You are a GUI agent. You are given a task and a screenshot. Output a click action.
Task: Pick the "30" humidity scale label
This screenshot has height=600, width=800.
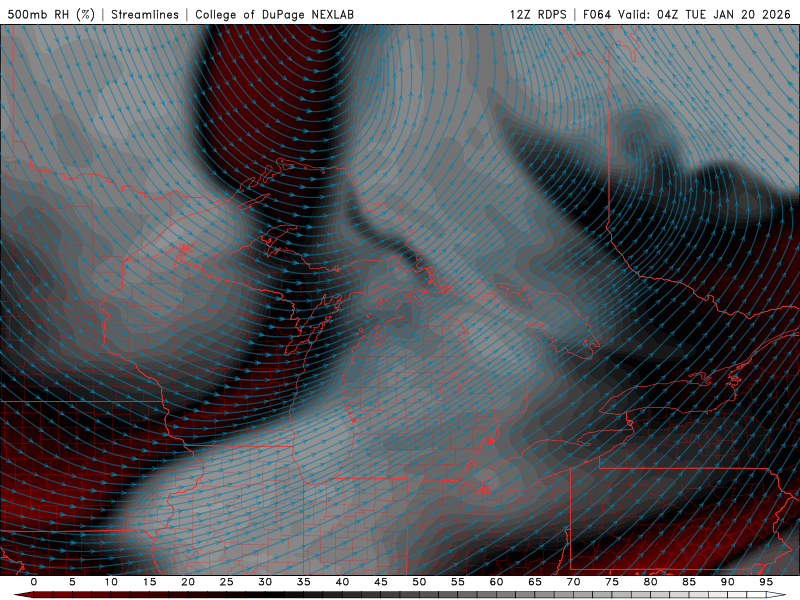click(x=265, y=582)
